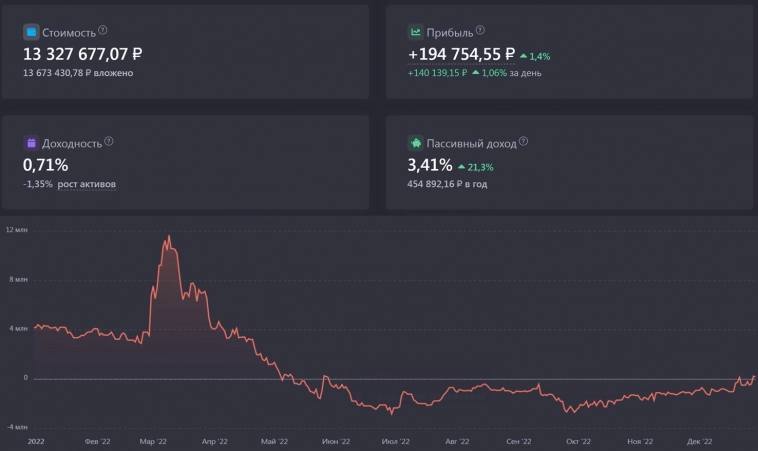Click the Июл '22 axis label
The image size is (758, 451).
click(x=395, y=441)
